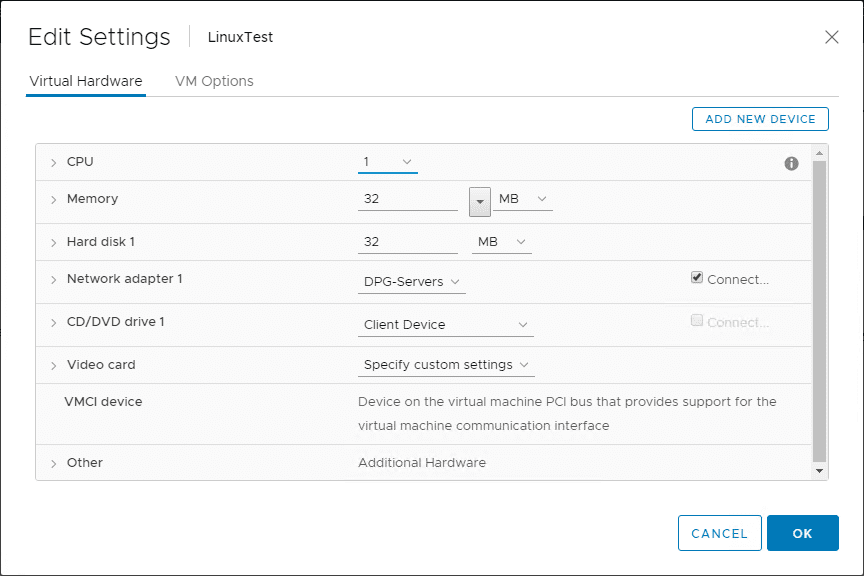Viewport: 864px width, 576px height.
Task: Open the DPG-Servers network dropdown
Action: tap(412, 282)
